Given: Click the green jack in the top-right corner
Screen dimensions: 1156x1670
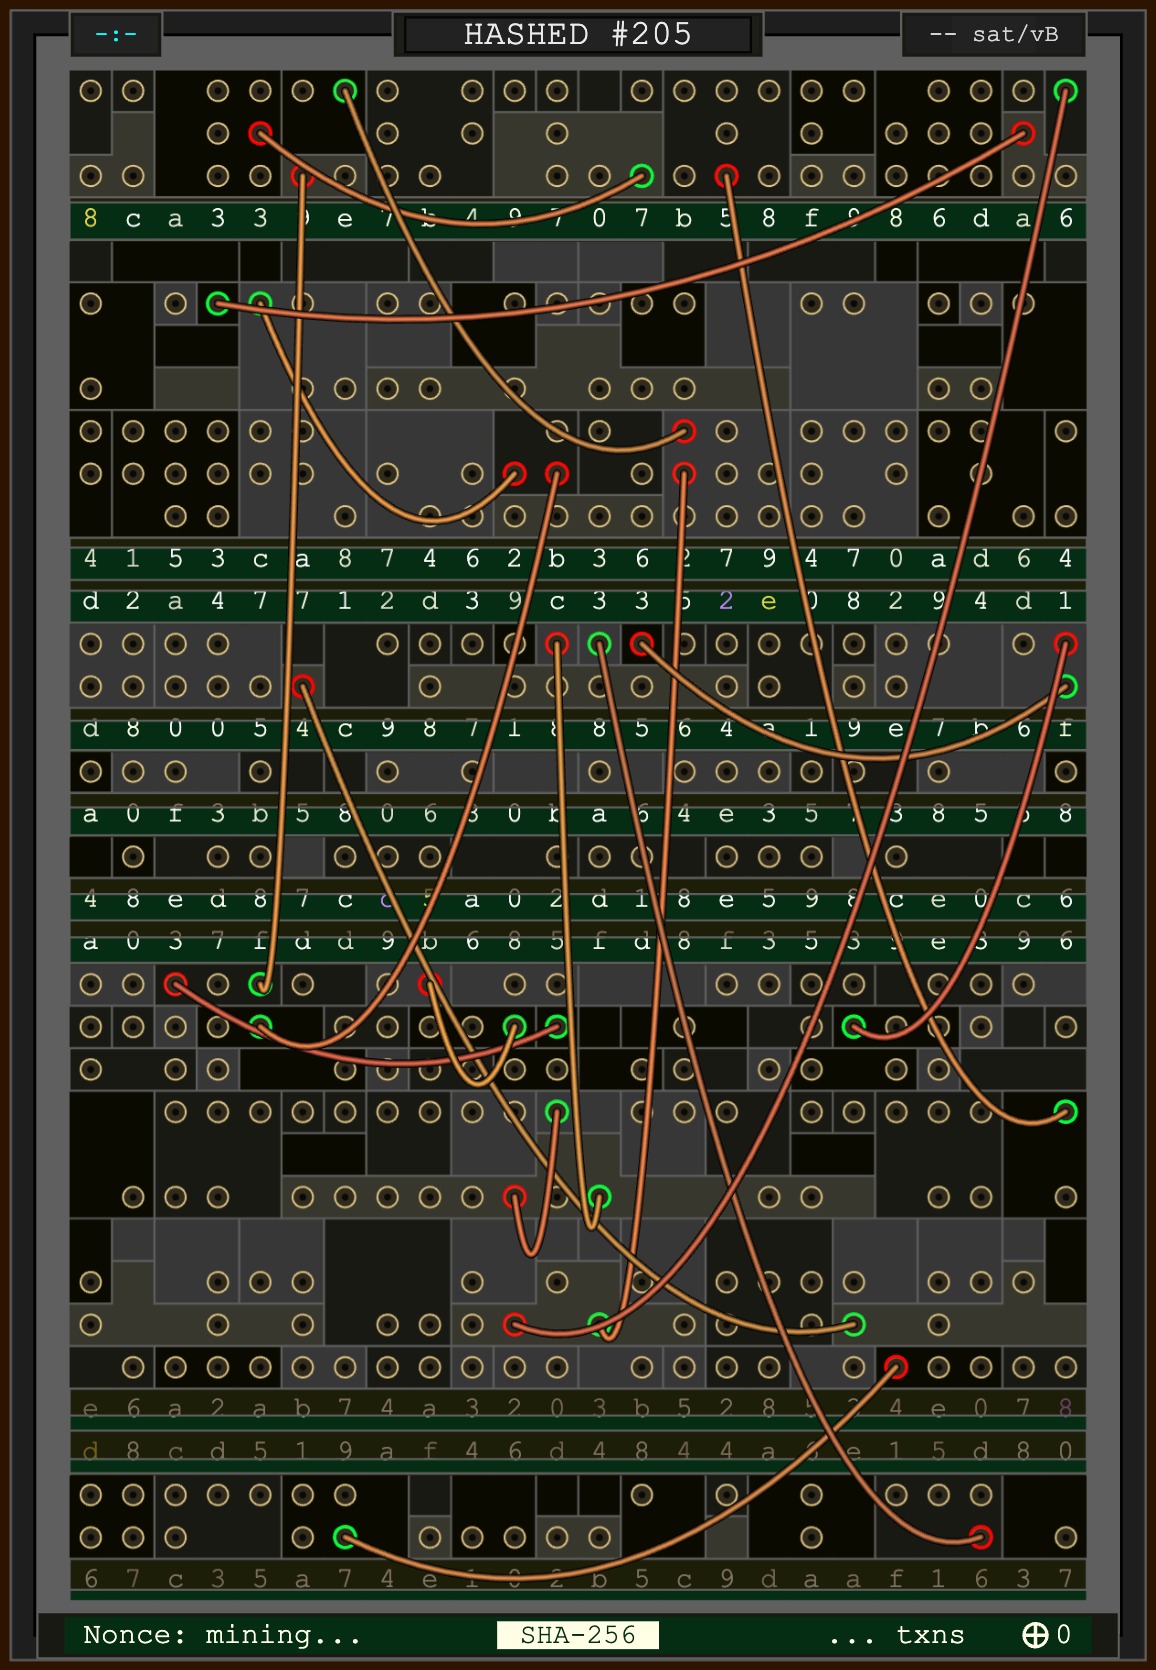Looking at the screenshot, I should pyautogui.click(x=1065, y=91).
